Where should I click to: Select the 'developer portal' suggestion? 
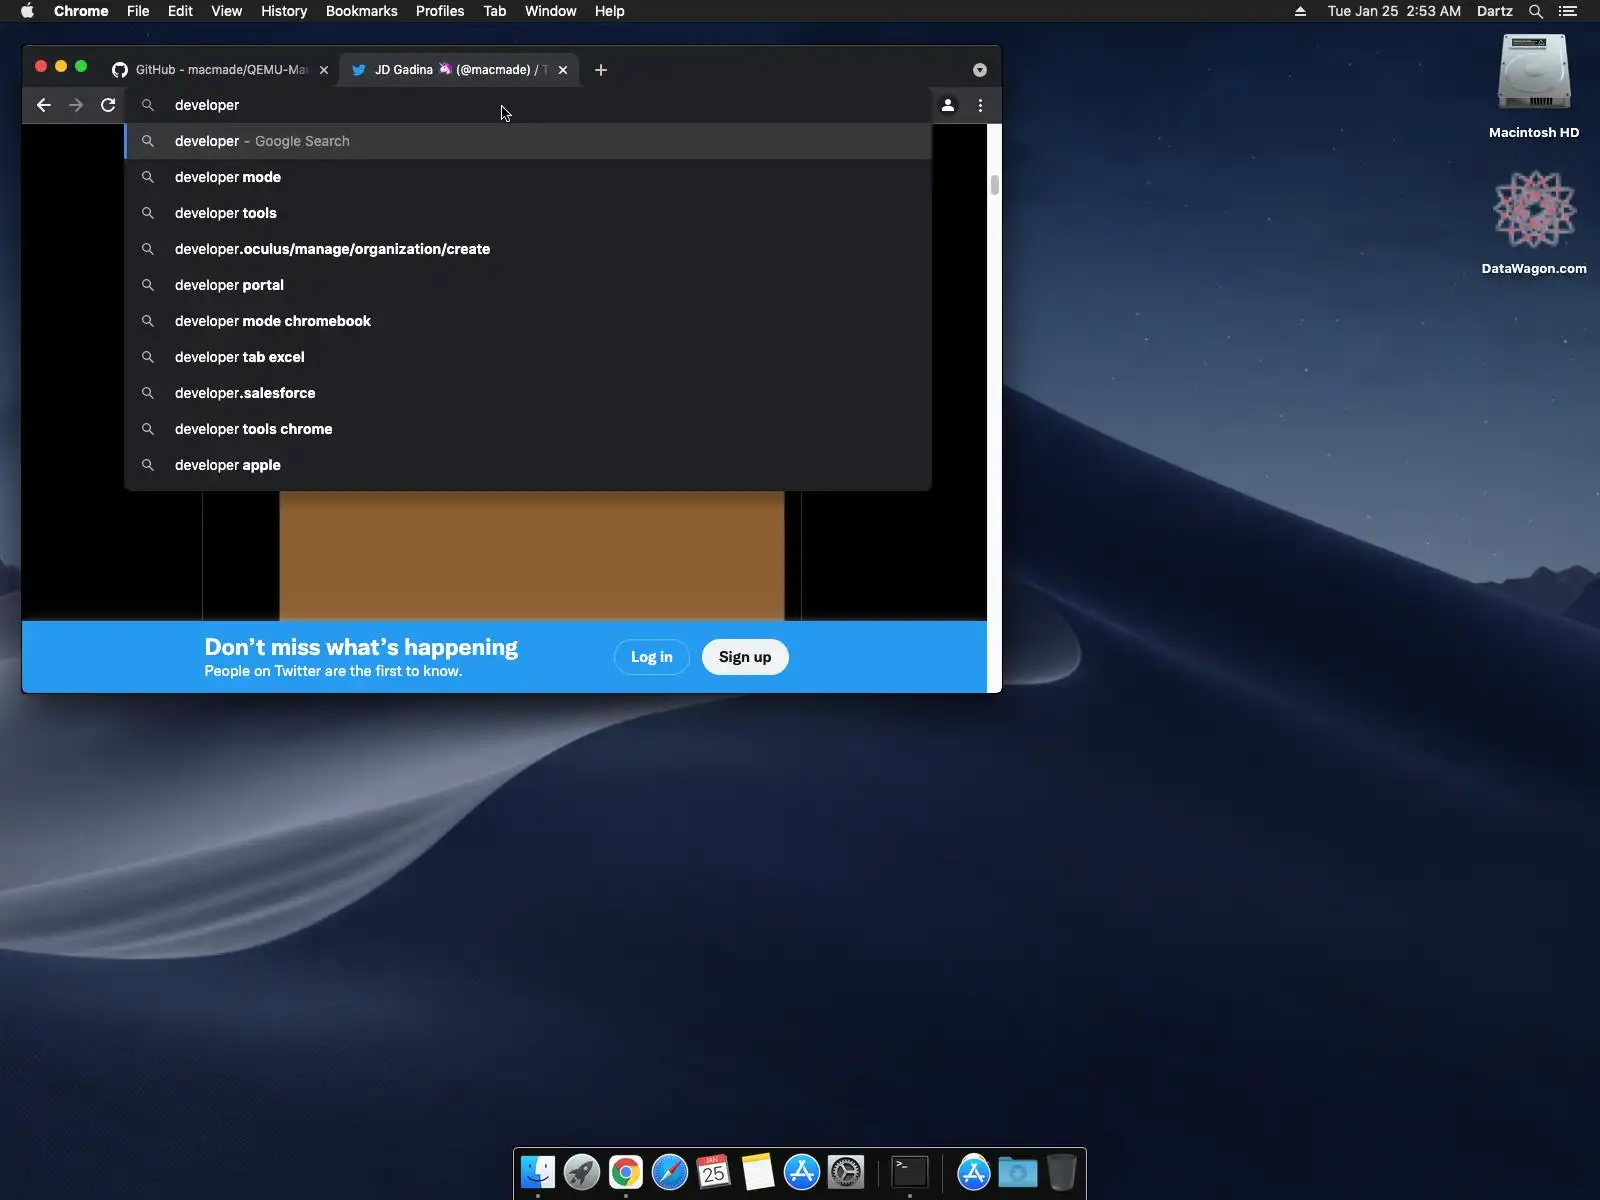point(528,285)
